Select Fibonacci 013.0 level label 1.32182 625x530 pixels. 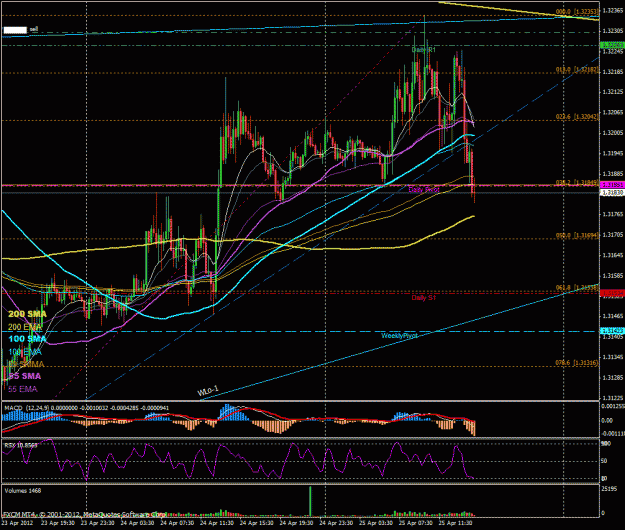point(577,70)
